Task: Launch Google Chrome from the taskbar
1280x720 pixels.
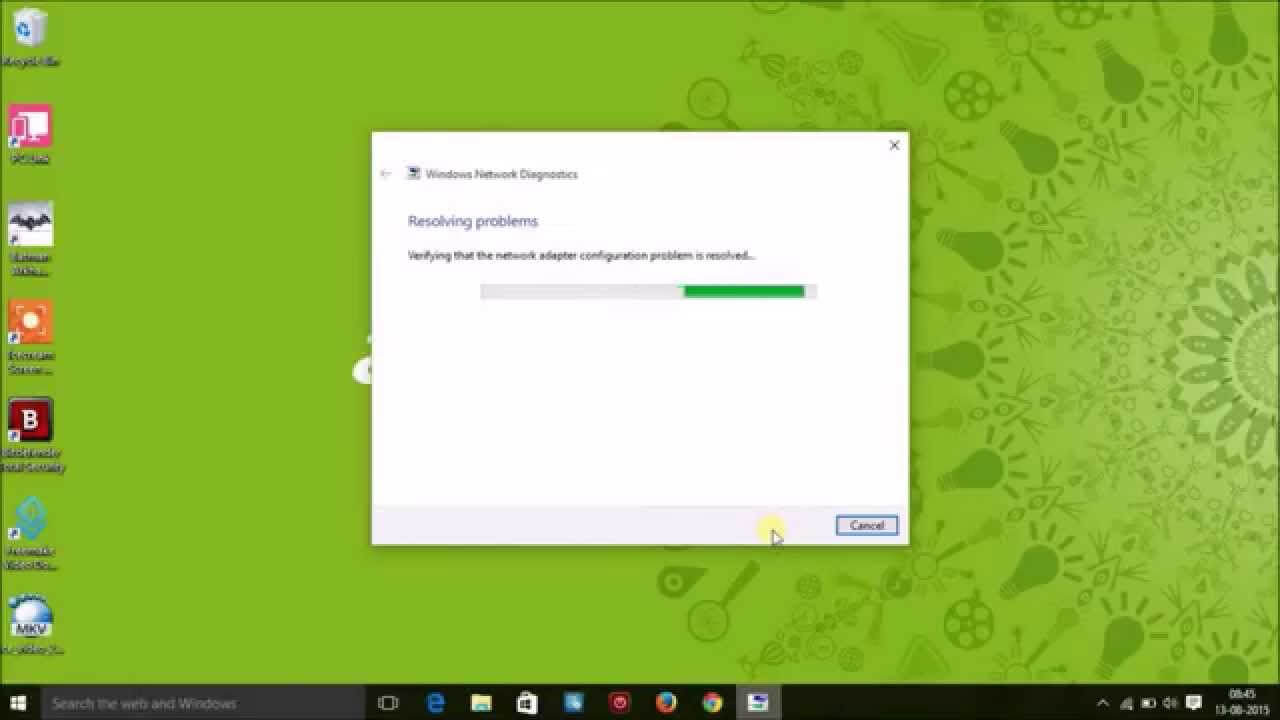Action: coord(712,703)
